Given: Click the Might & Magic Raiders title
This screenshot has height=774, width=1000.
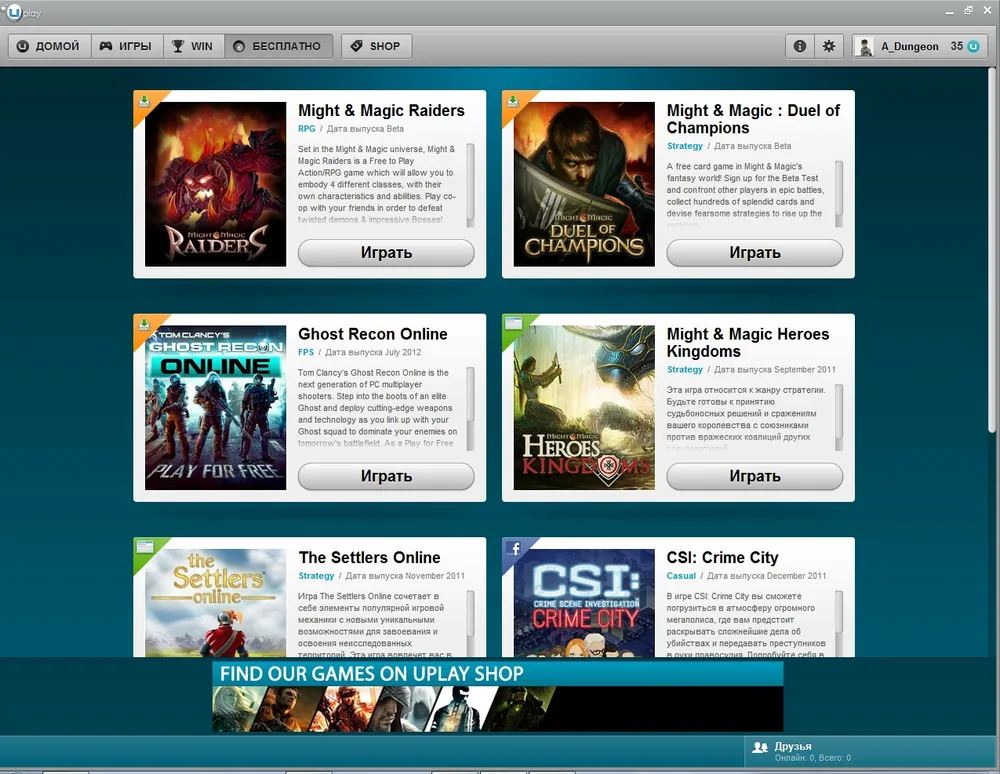Looking at the screenshot, I should [x=381, y=110].
